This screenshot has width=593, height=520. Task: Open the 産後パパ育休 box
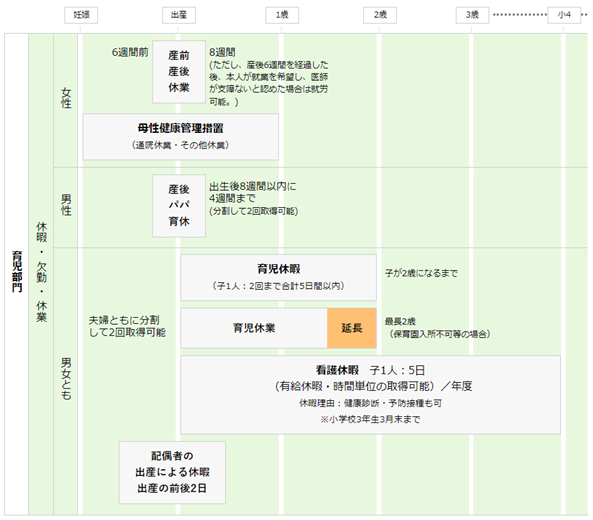point(179,206)
